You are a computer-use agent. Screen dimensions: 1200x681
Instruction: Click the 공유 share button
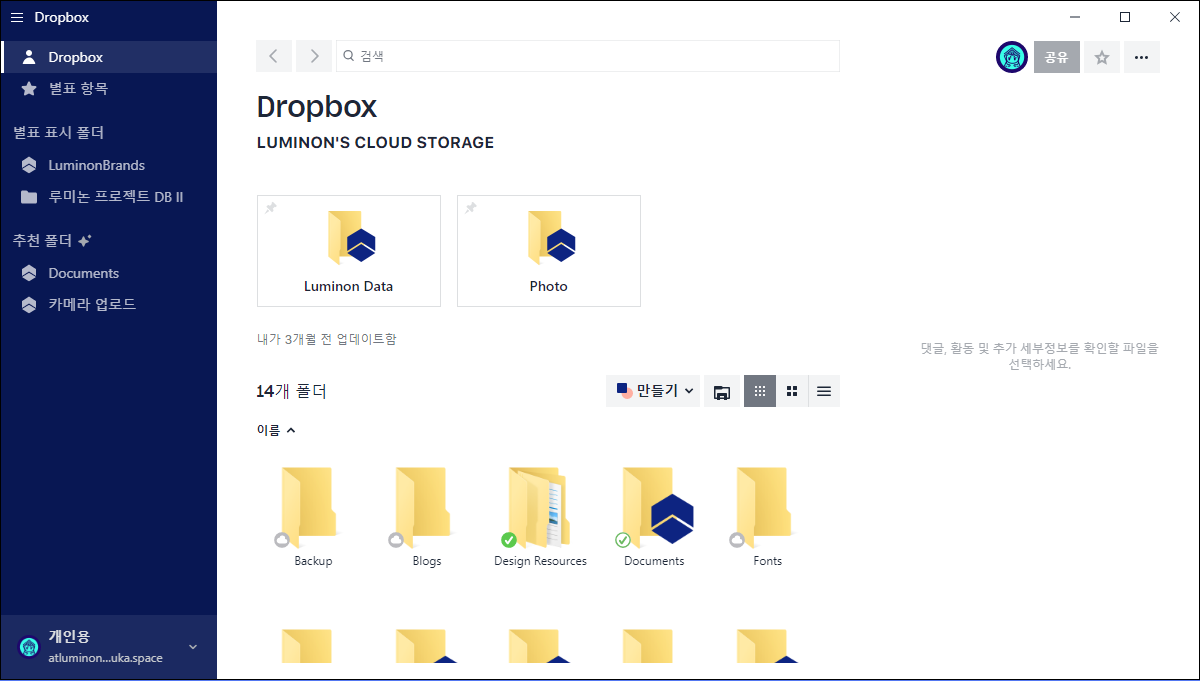pos(1057,57)
